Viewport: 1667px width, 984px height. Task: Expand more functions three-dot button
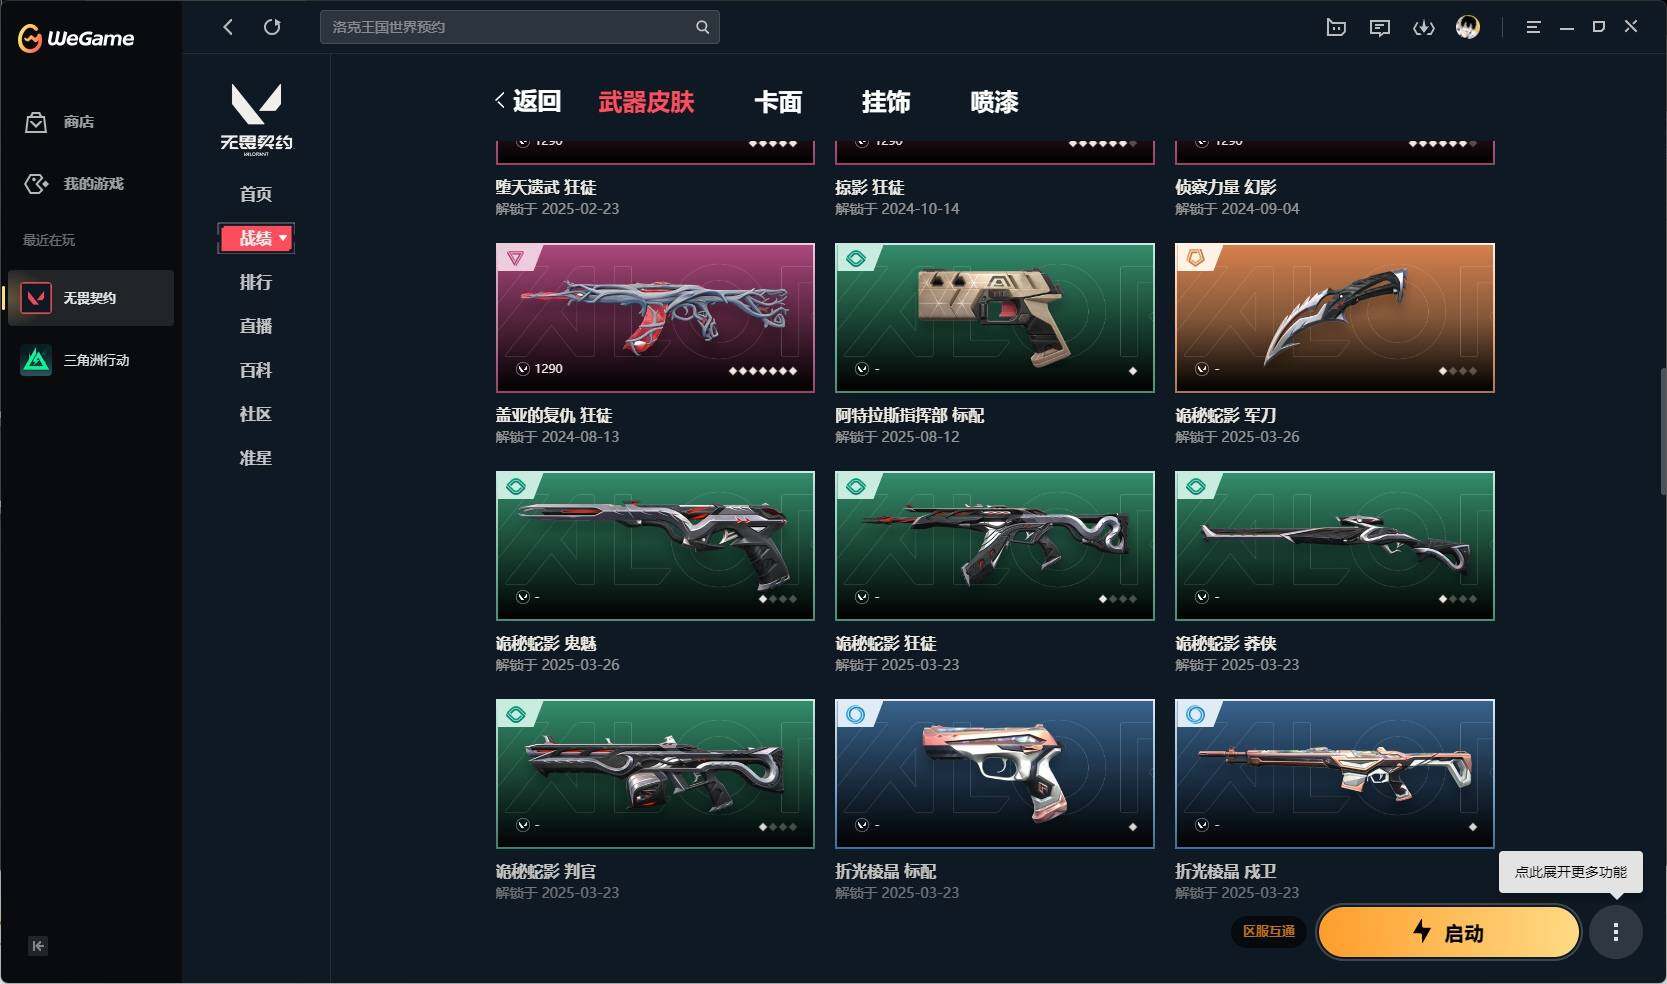tap(1616, 932)
